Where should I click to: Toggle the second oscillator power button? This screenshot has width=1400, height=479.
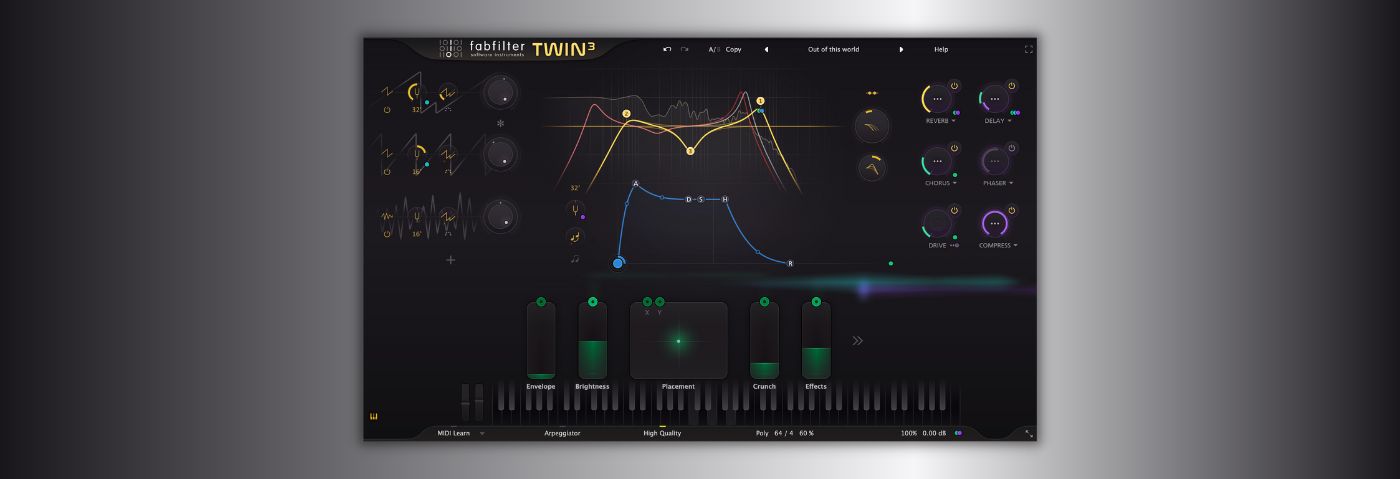click(387, 171)
